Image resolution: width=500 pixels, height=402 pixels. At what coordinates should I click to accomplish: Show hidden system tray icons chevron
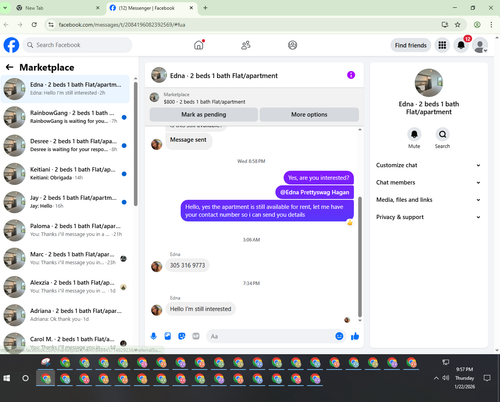(436, 378)
